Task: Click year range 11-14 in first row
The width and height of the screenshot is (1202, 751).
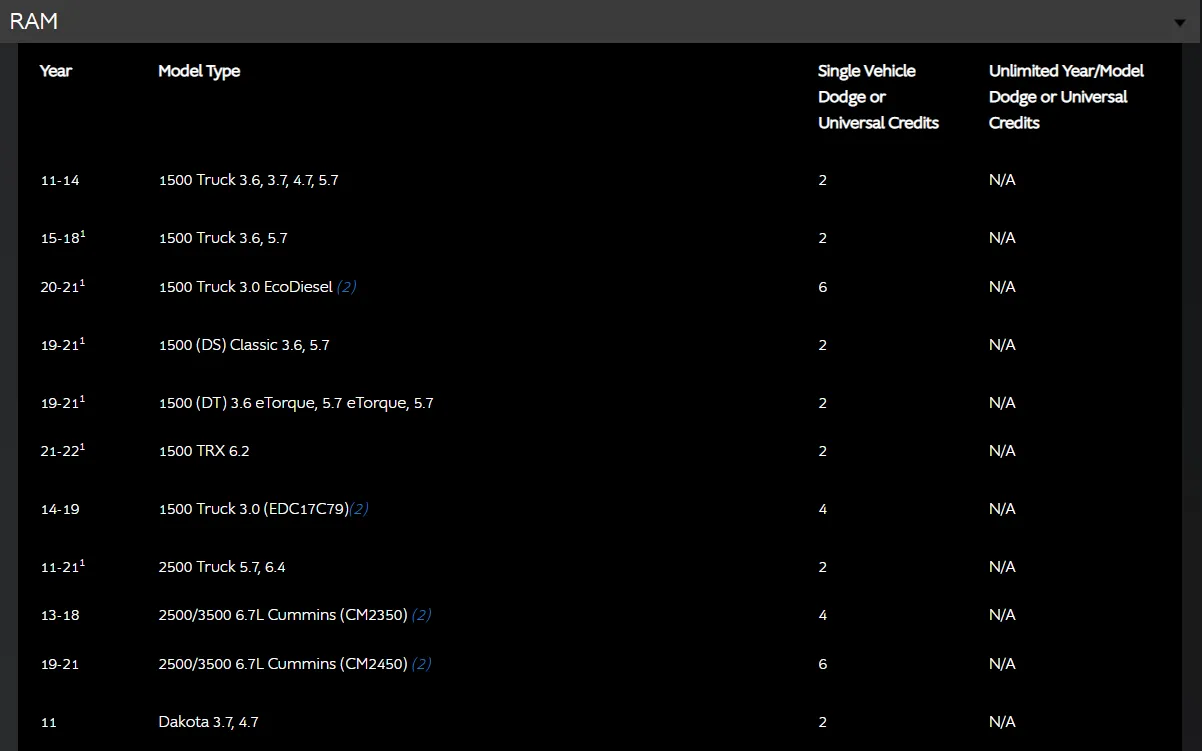Action: click(59, 181)
